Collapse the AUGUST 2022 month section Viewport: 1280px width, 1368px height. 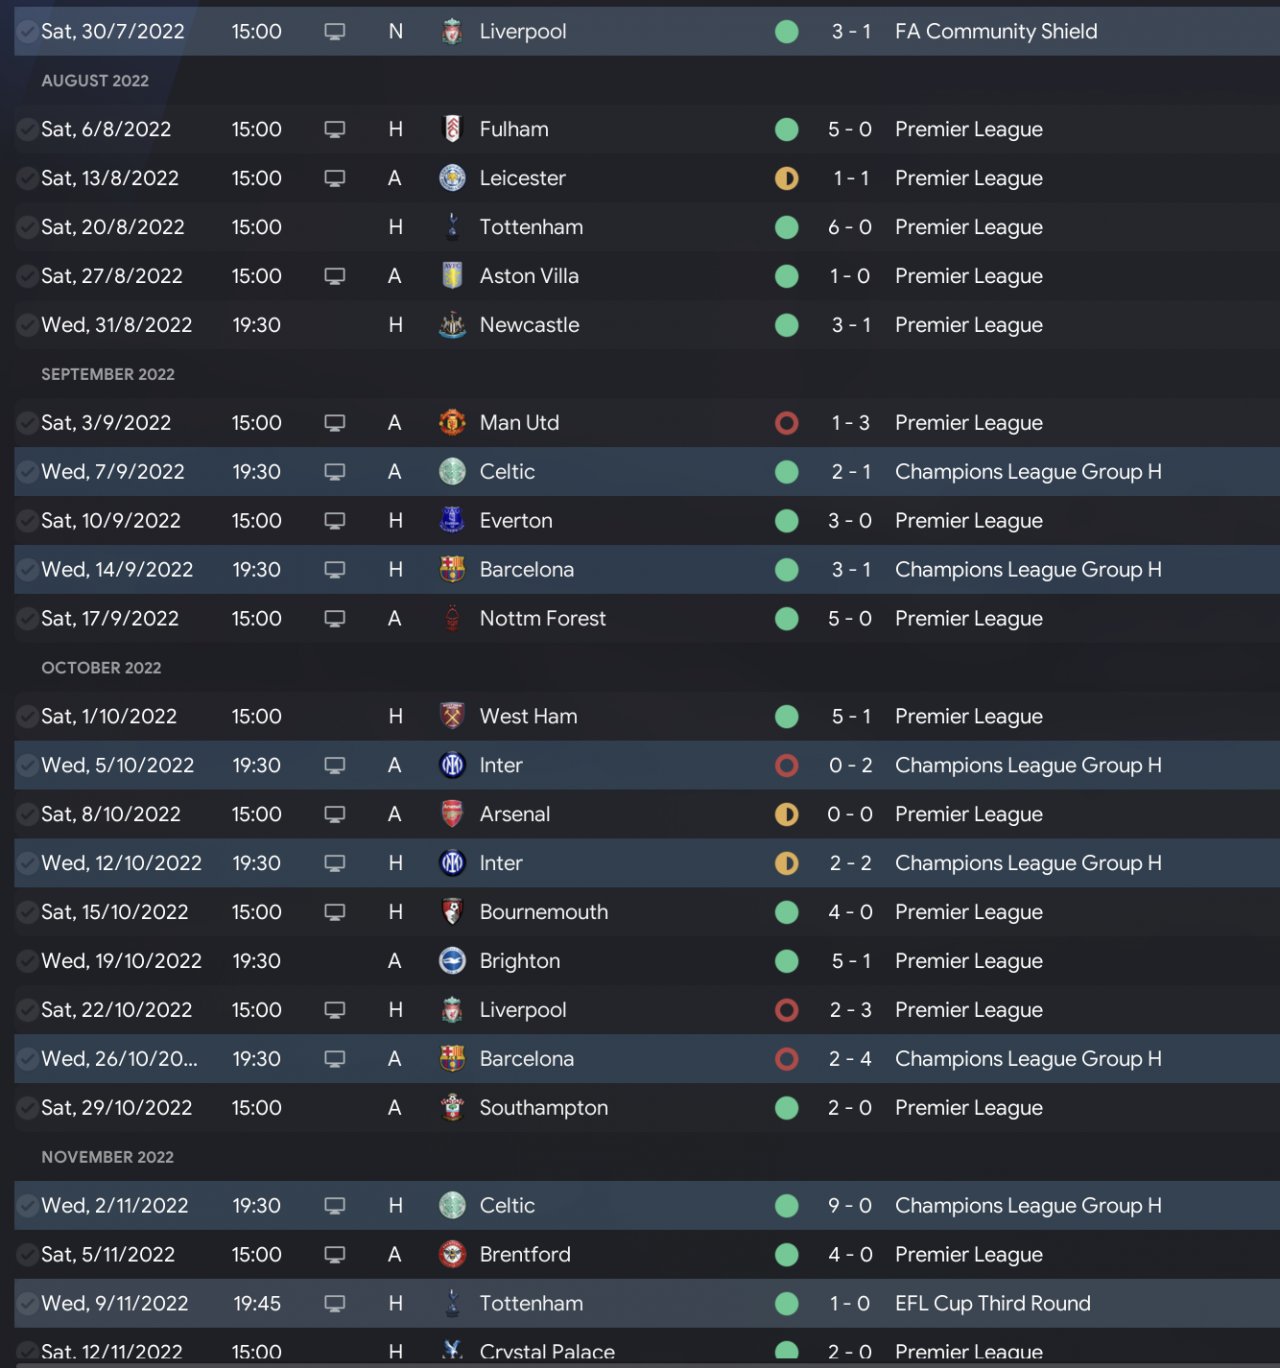[x=95, y=81]
